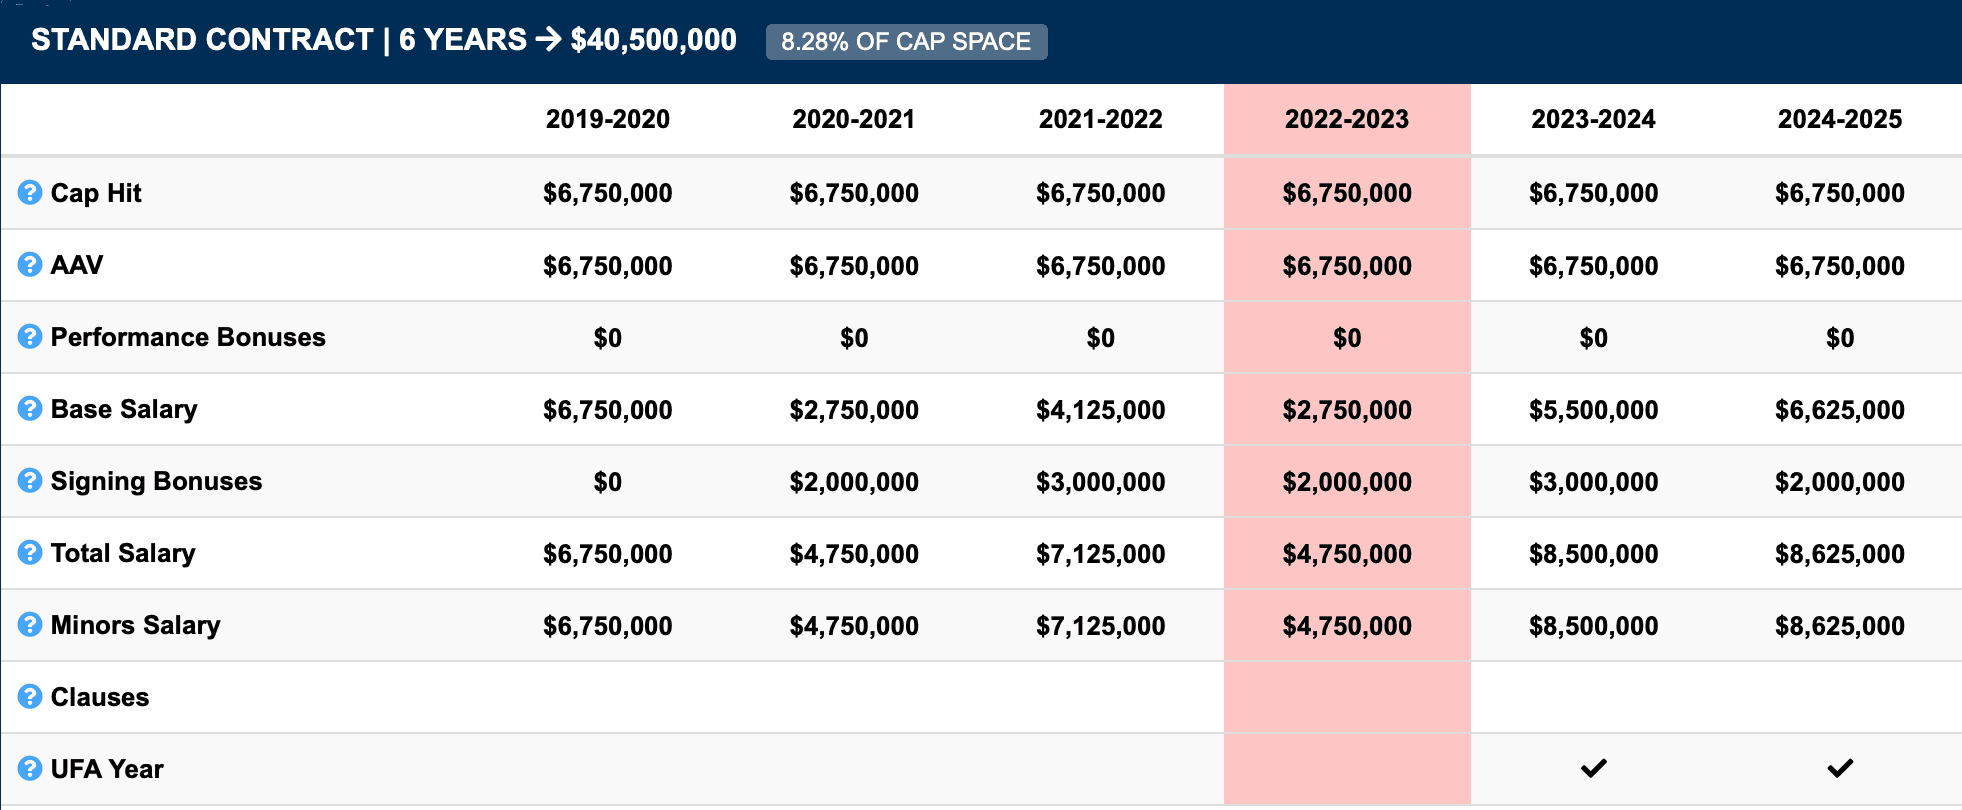
Task: Click the 2023-2024 Total Salary value $8,500,000
Action: (x=1593, y=554)
